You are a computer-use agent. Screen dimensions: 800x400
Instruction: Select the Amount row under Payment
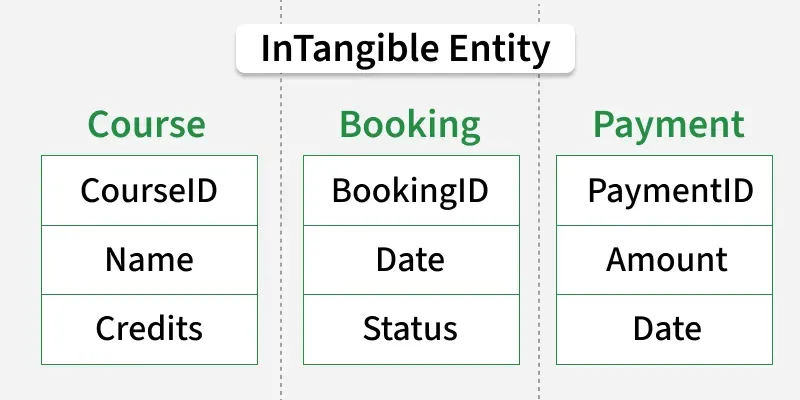point(666,260)
